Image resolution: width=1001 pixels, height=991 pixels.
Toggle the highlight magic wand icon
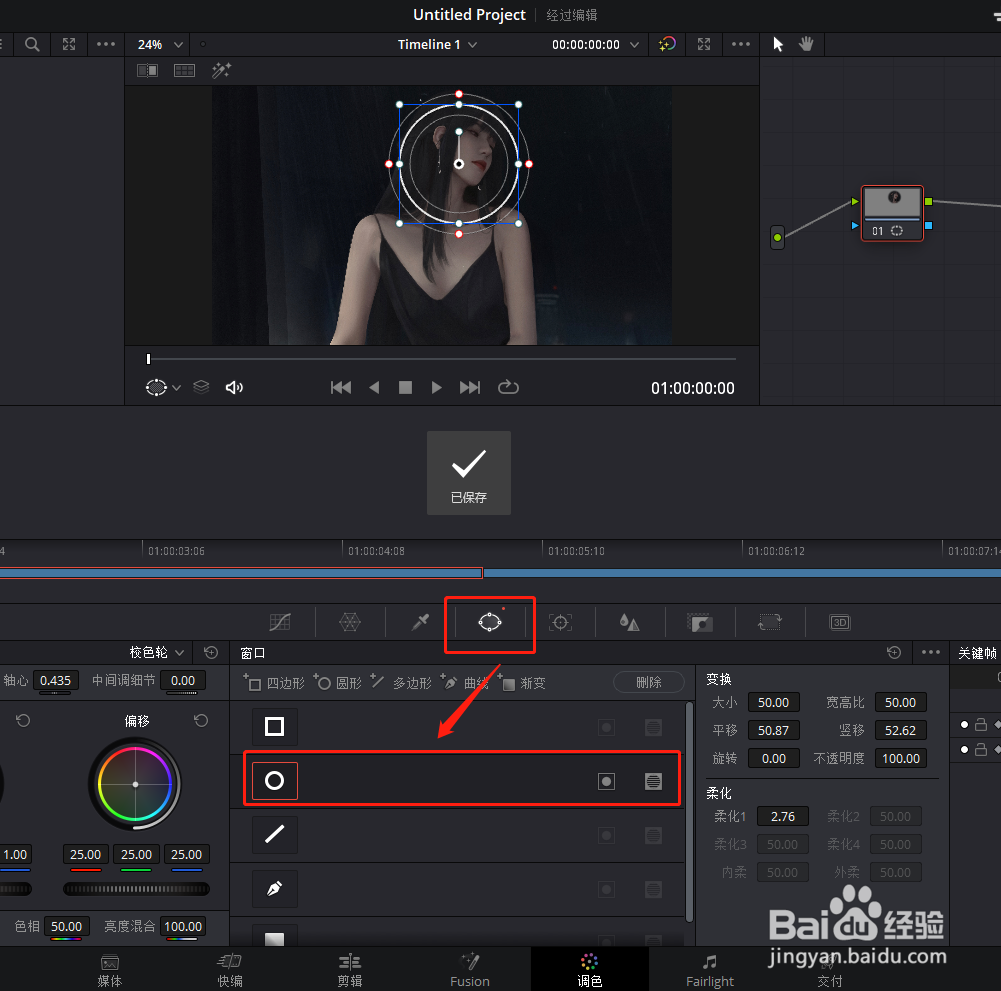pos(221,70)
